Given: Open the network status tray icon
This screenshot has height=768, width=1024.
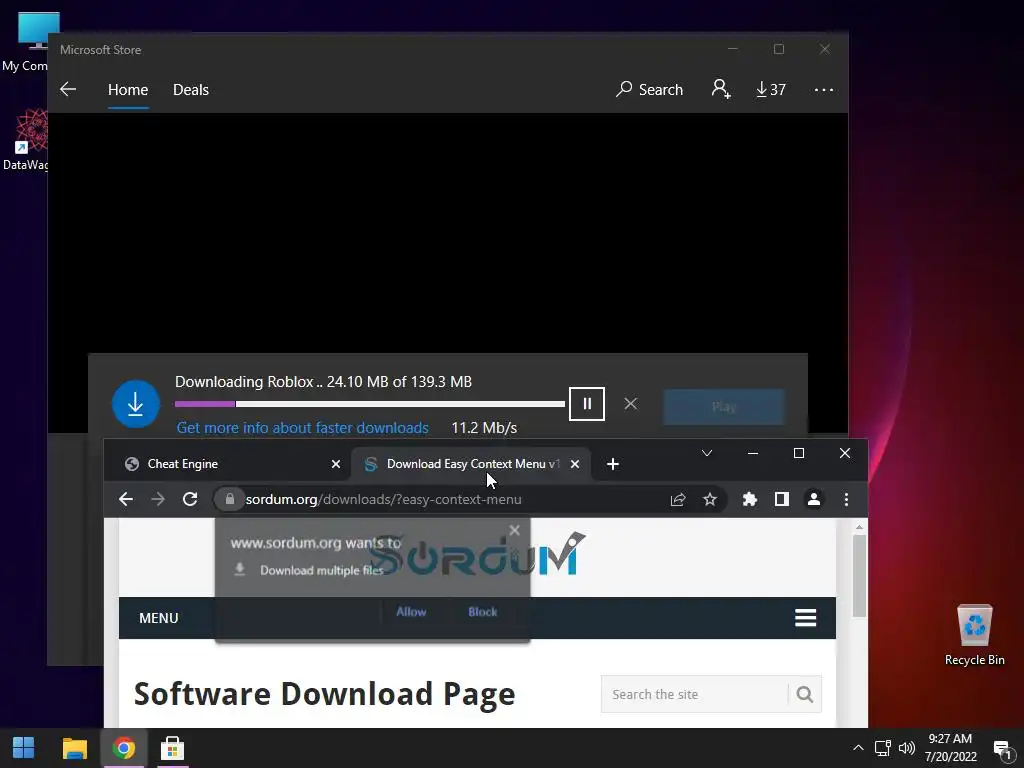Looking at the screenshot, I should tap(882, 748).
